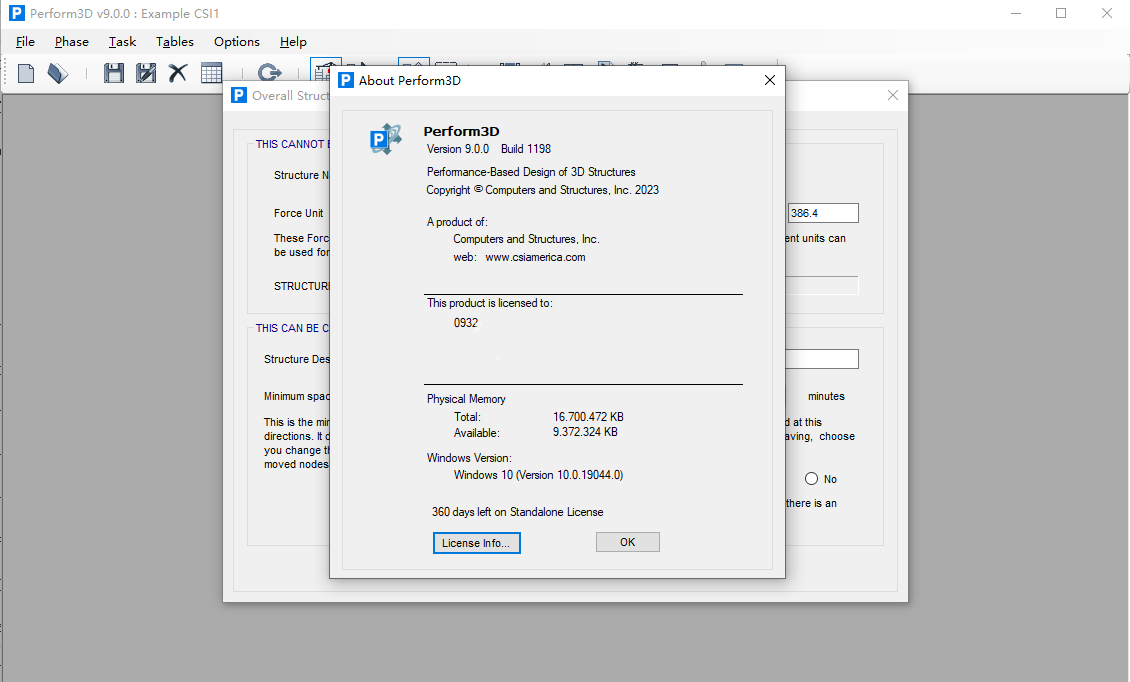This screenshot has width=1130, height=682.
Task: Click "Windows 10 (Version 10.0.19044.0)" text
Action: point(538,475)
